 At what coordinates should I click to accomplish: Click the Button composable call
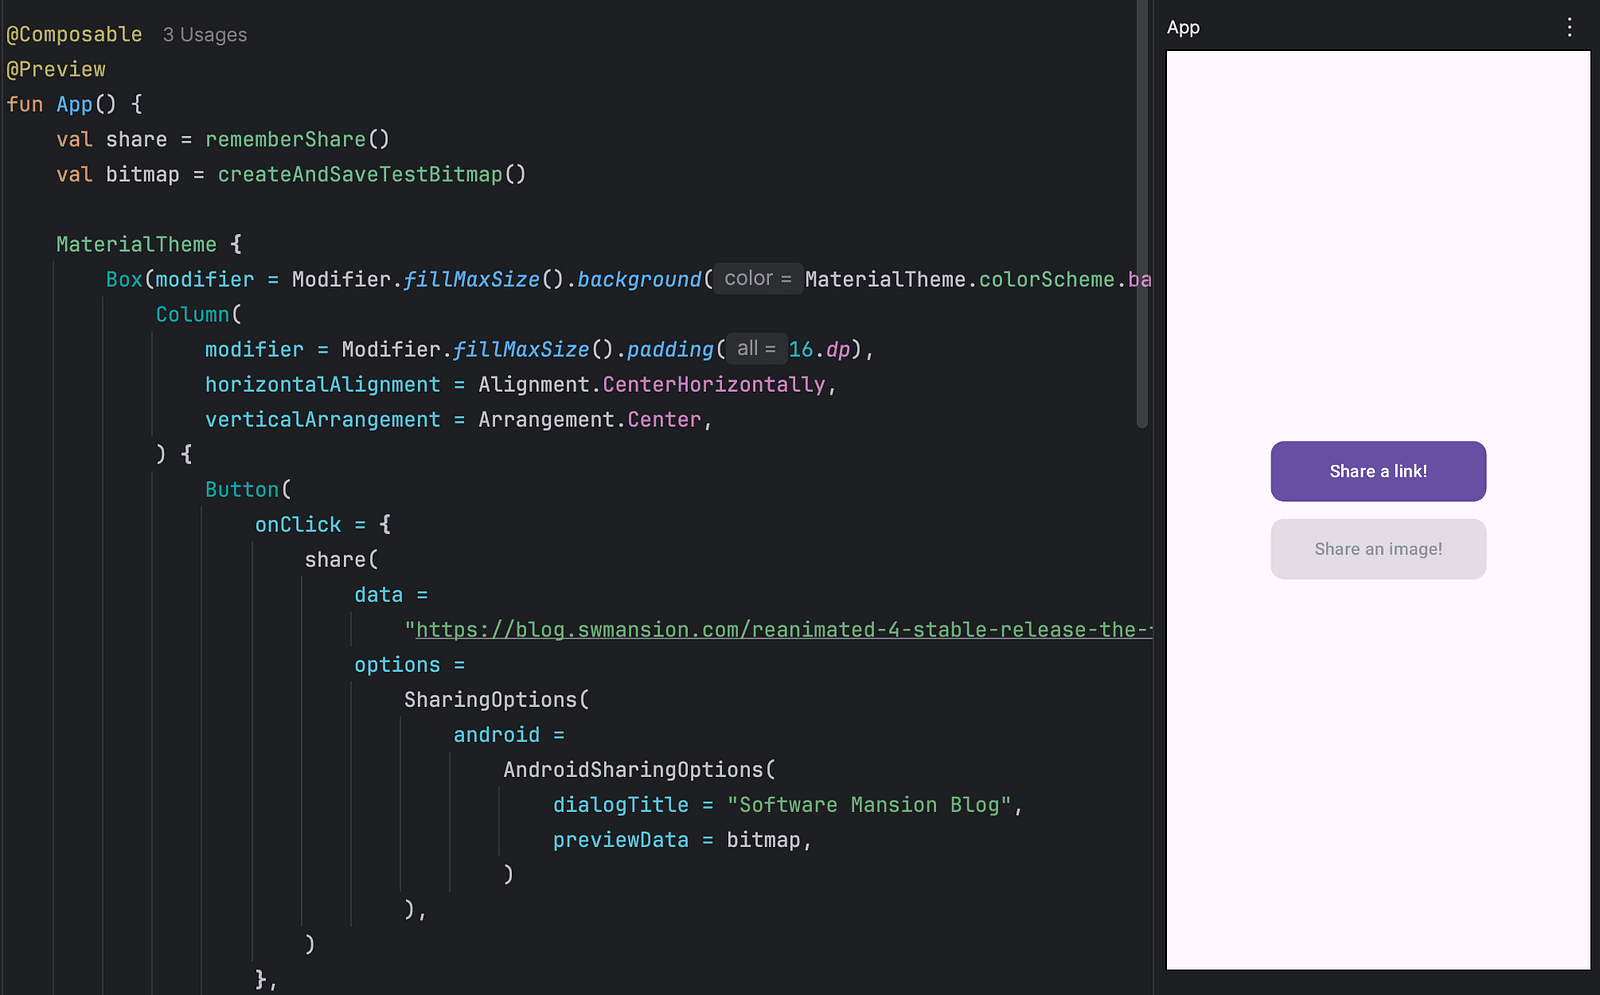[x=241, y=490]
